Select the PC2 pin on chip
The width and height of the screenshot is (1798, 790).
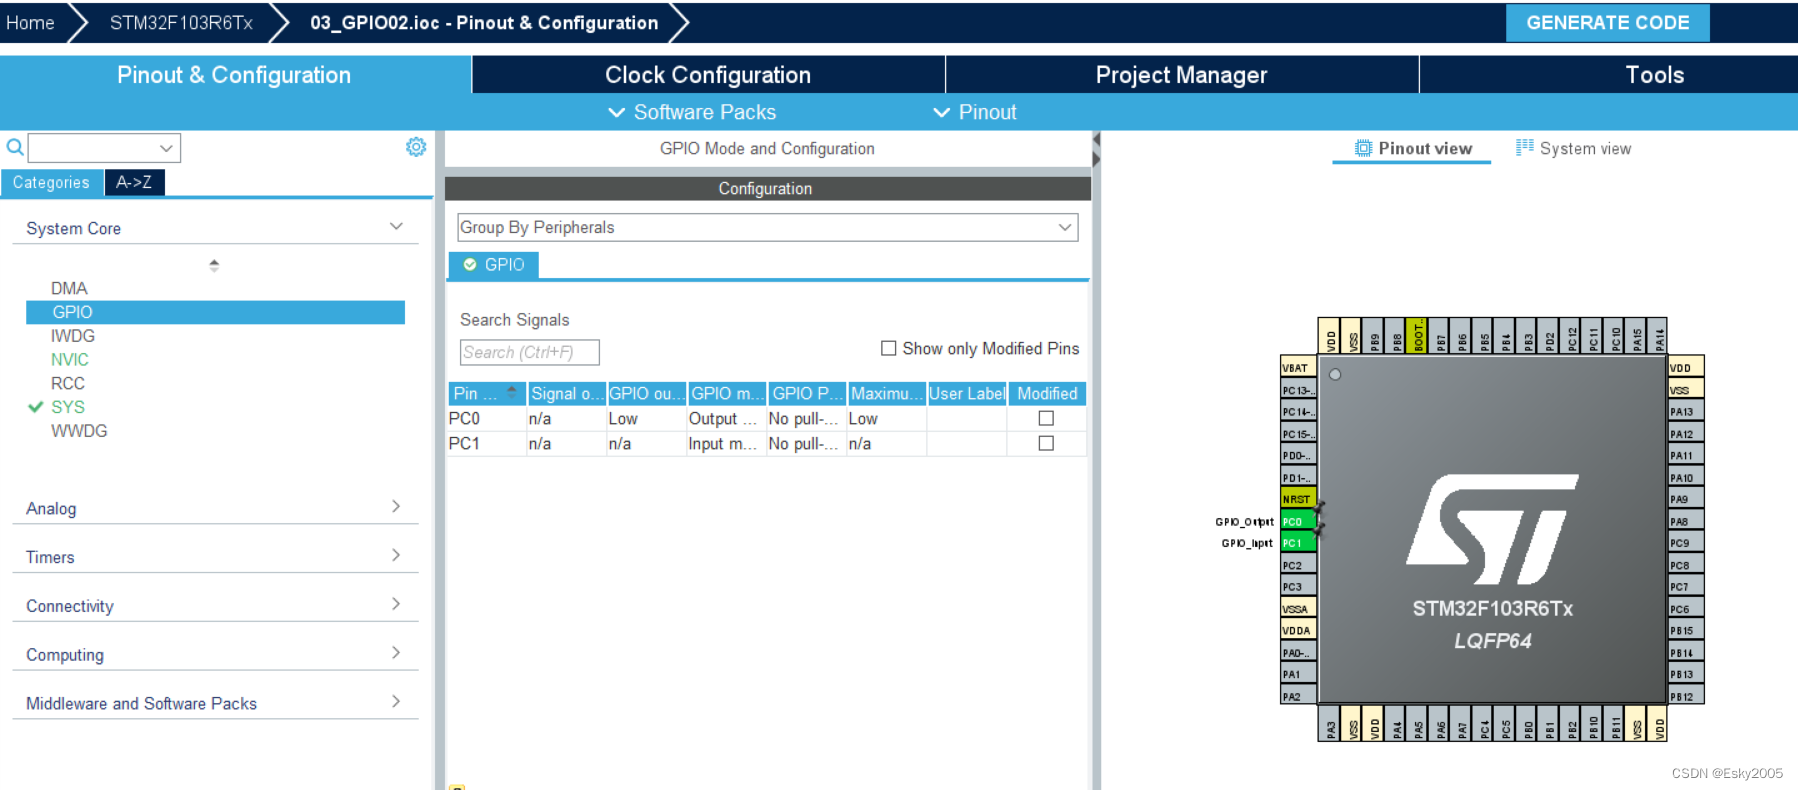coord(1298,565)
